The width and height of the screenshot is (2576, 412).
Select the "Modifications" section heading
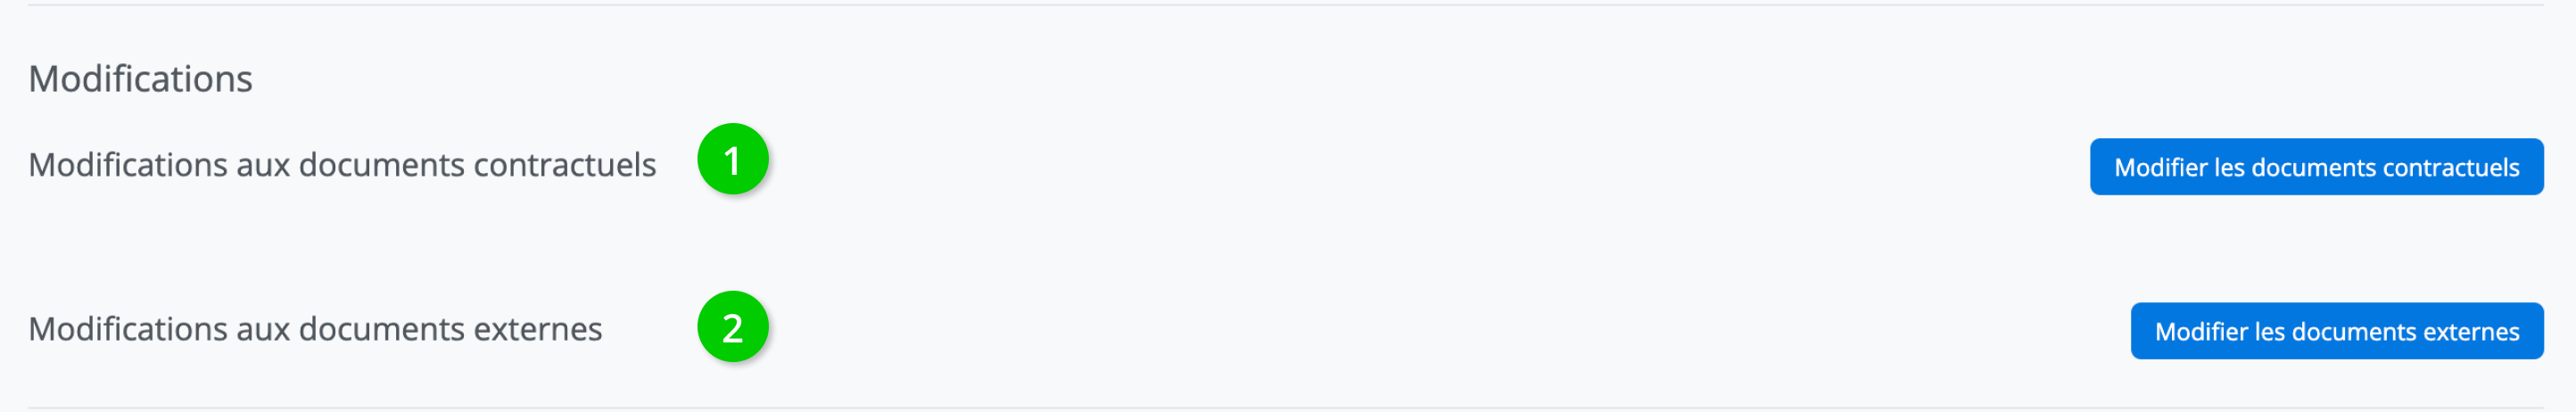coord(140,79)
